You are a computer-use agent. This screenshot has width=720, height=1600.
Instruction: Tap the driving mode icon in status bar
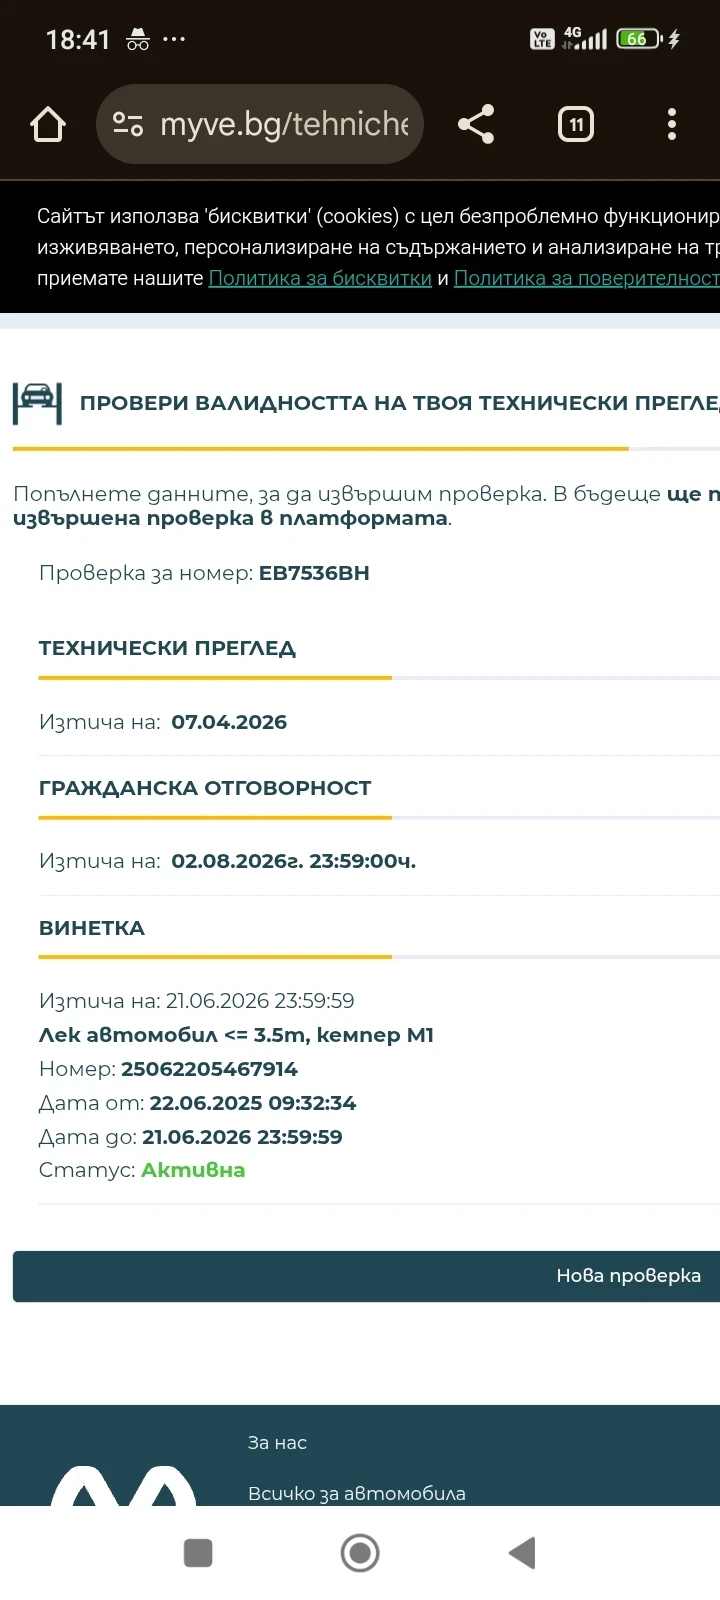tap(137, 39)
